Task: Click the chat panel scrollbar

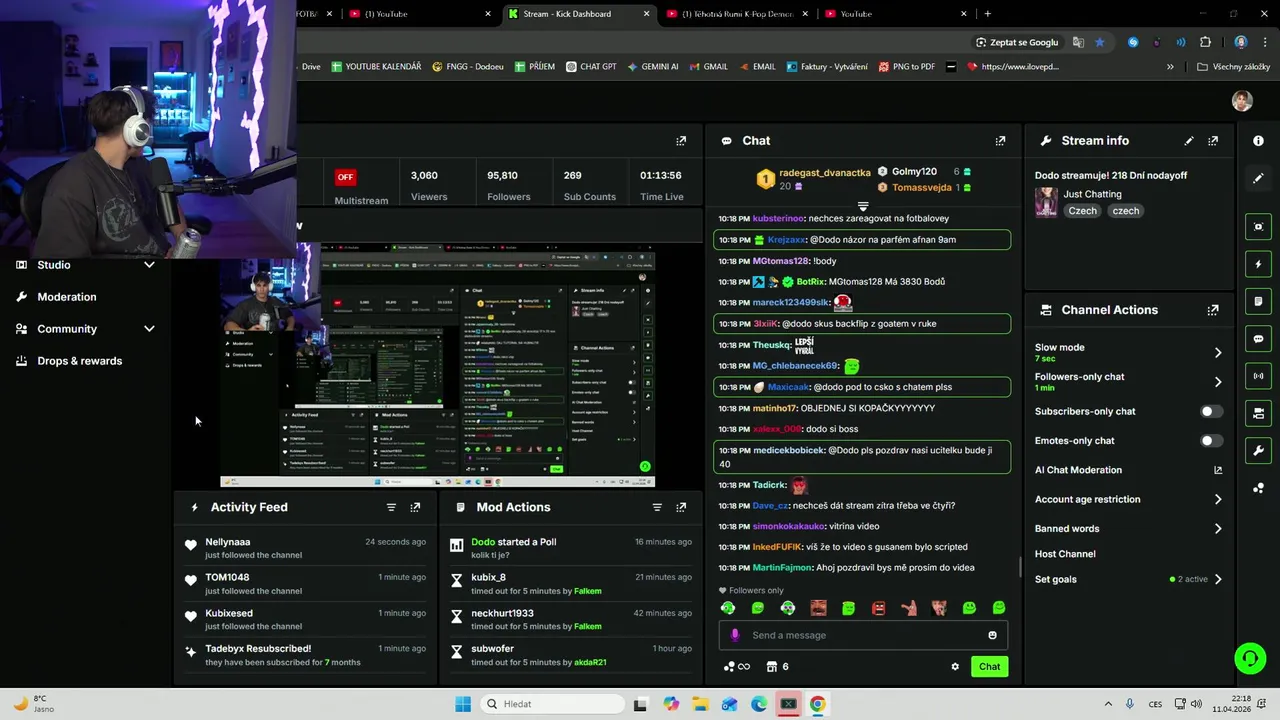Action: click(x=1020, y=567)
